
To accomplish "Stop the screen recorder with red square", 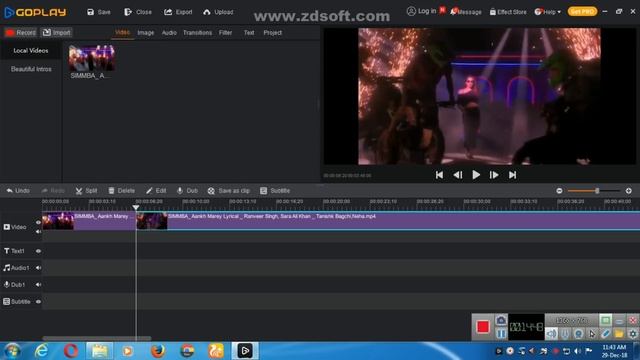I will pos(483,327).
